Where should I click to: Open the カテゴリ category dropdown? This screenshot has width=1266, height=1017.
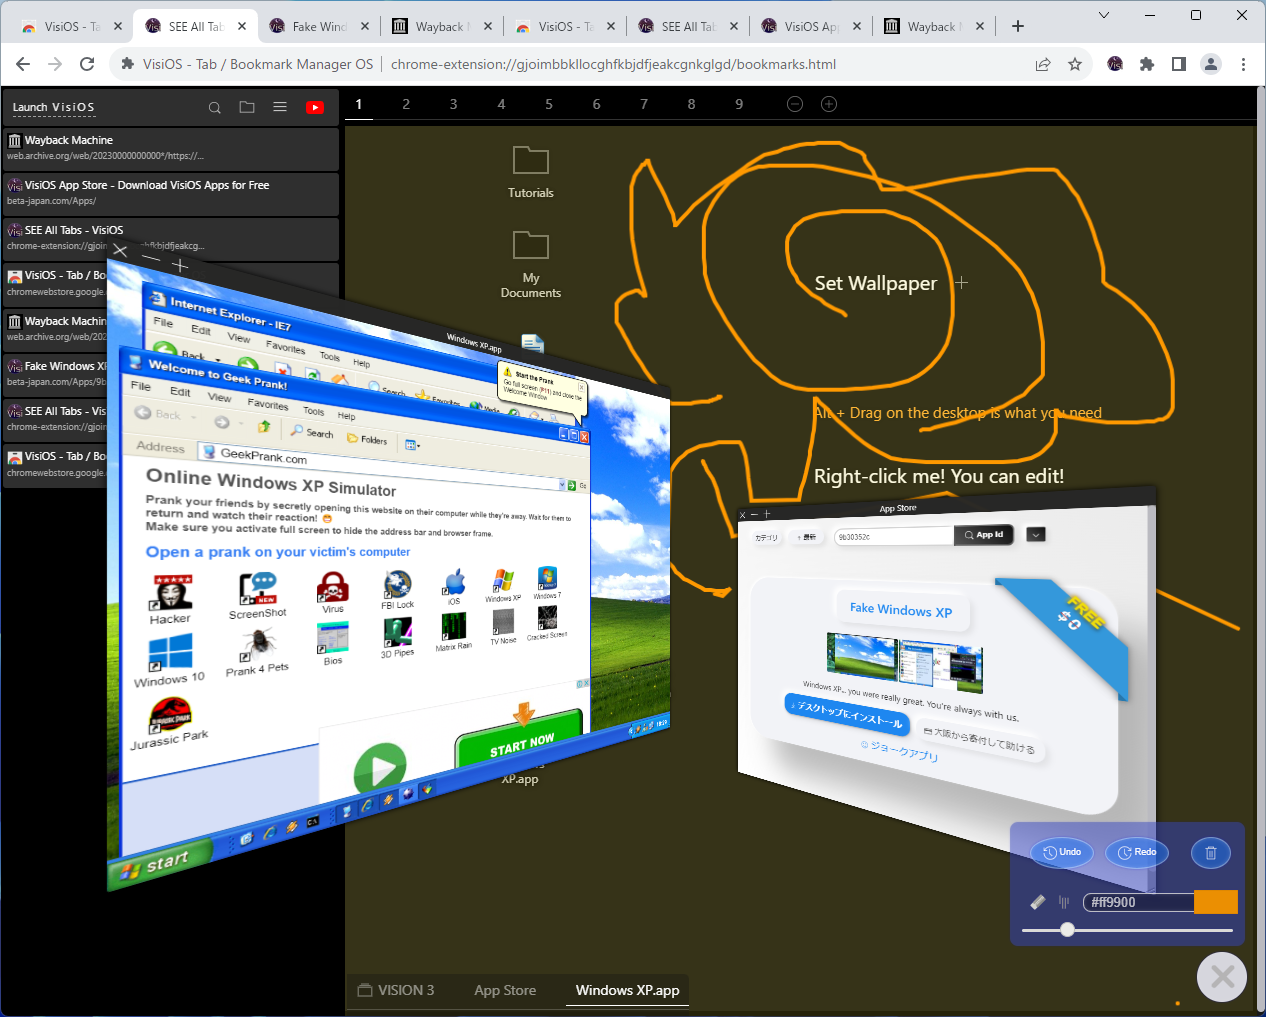(x=765, y=536)
